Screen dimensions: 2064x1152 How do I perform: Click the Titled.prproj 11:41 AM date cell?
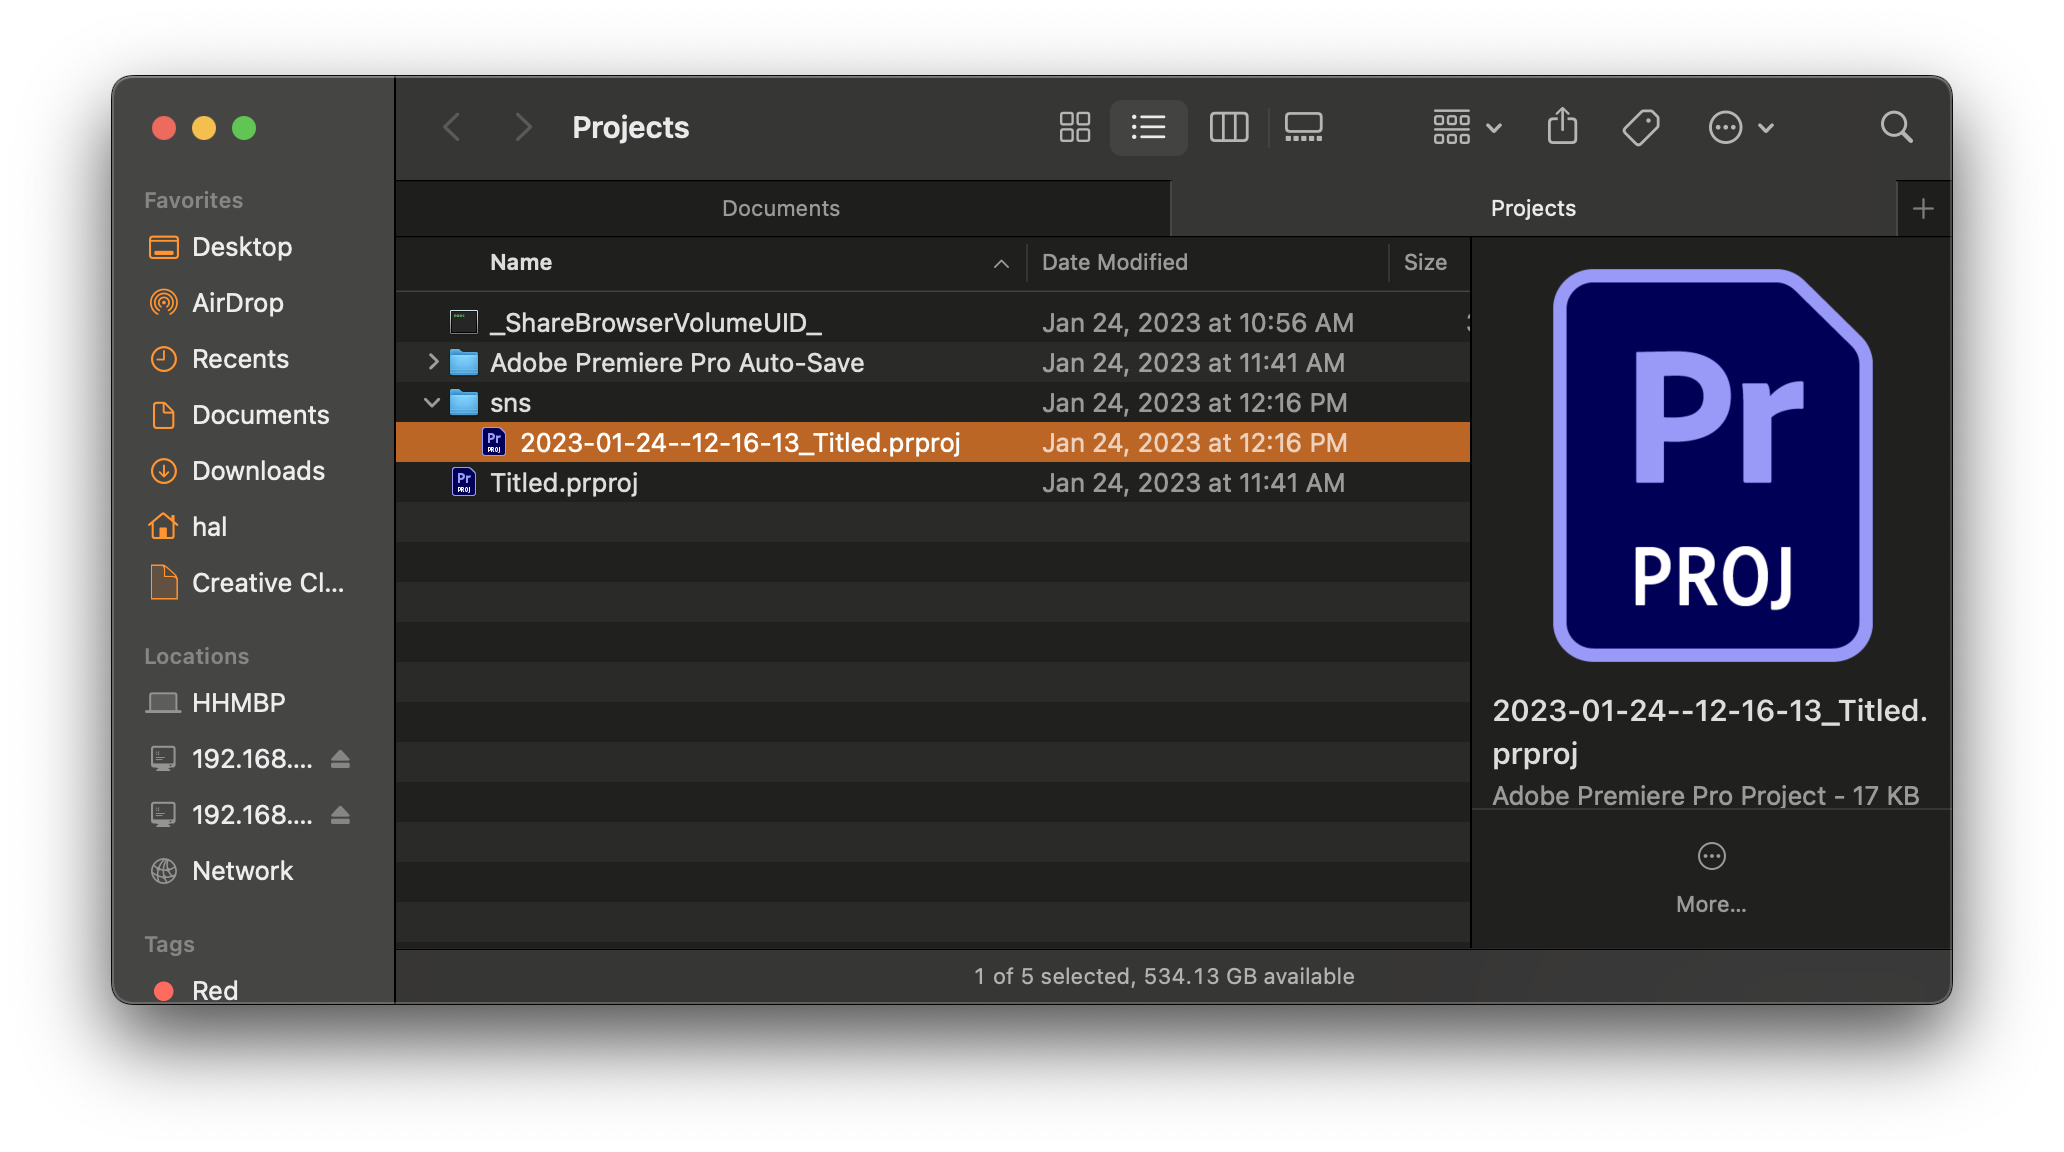tap(1193, 482)
